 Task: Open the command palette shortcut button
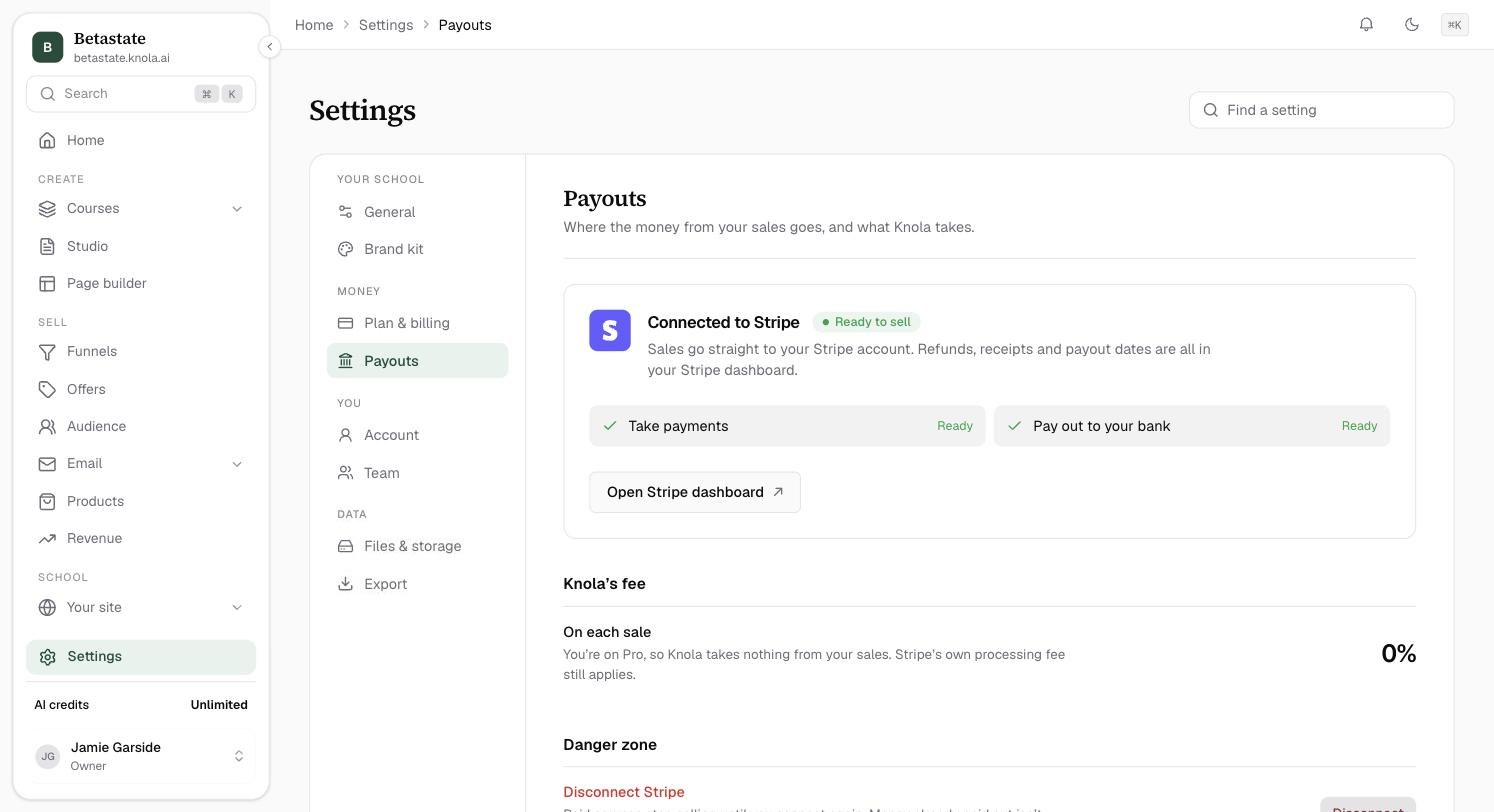click(x=1455, y=25)
